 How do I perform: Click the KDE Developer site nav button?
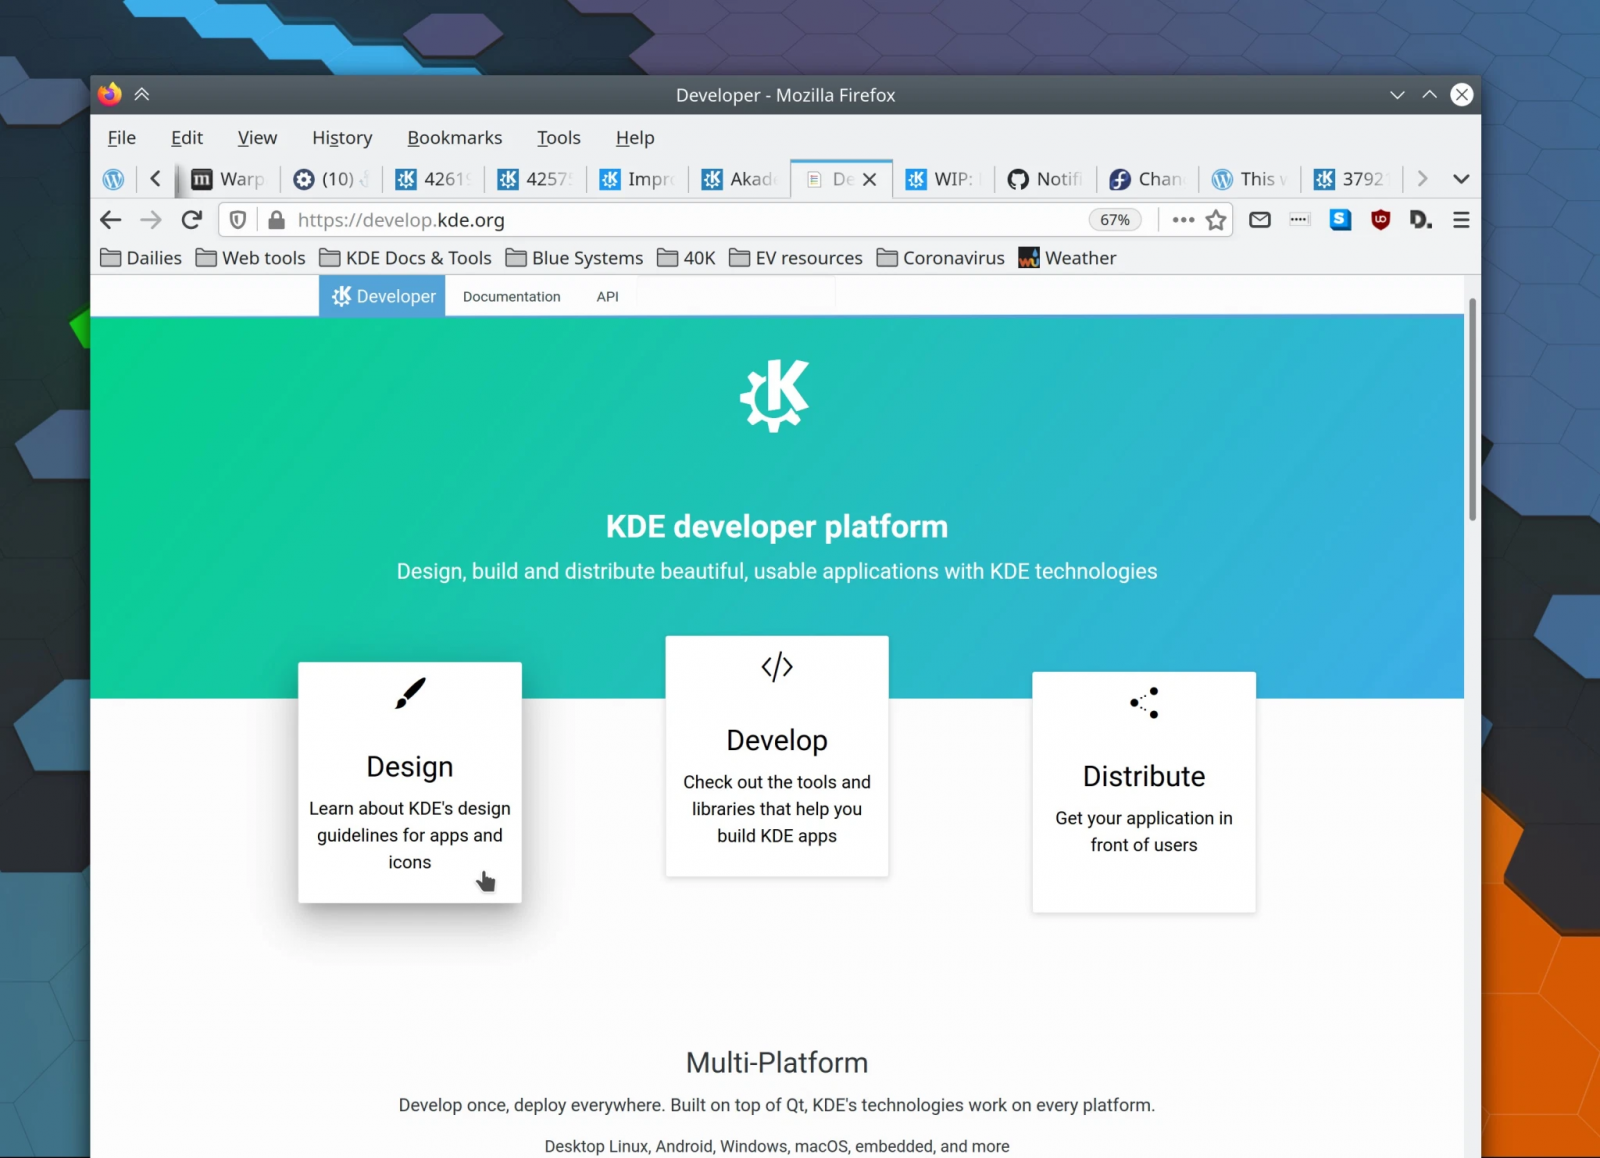382,296
